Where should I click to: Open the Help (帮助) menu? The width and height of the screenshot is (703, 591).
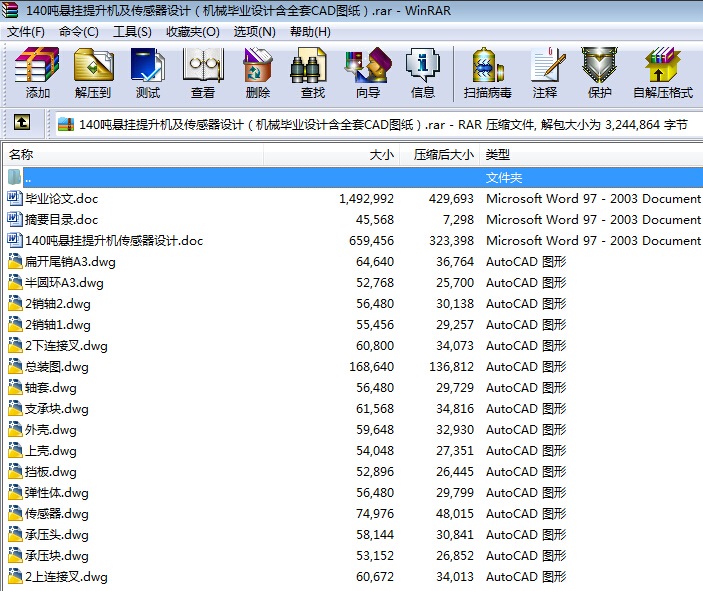pyautogui.click(x=310, y=32)
